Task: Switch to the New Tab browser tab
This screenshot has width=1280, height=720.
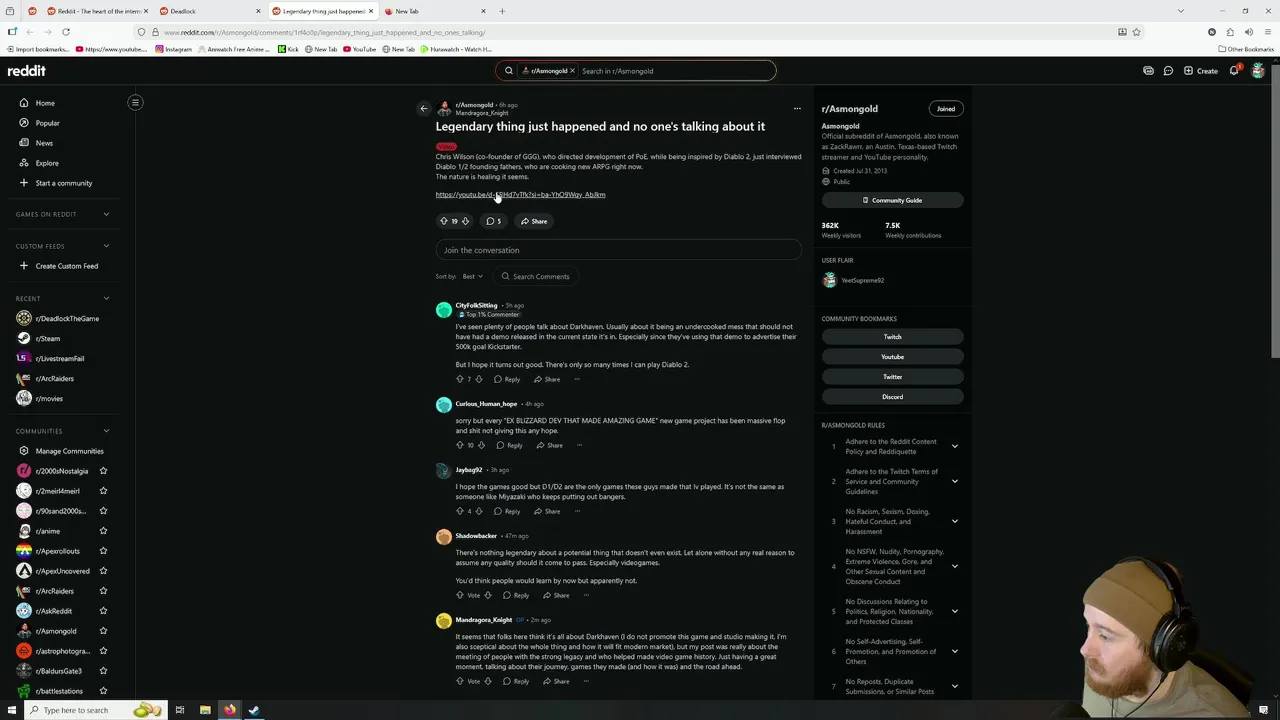Action: click(x=435, y=11)
